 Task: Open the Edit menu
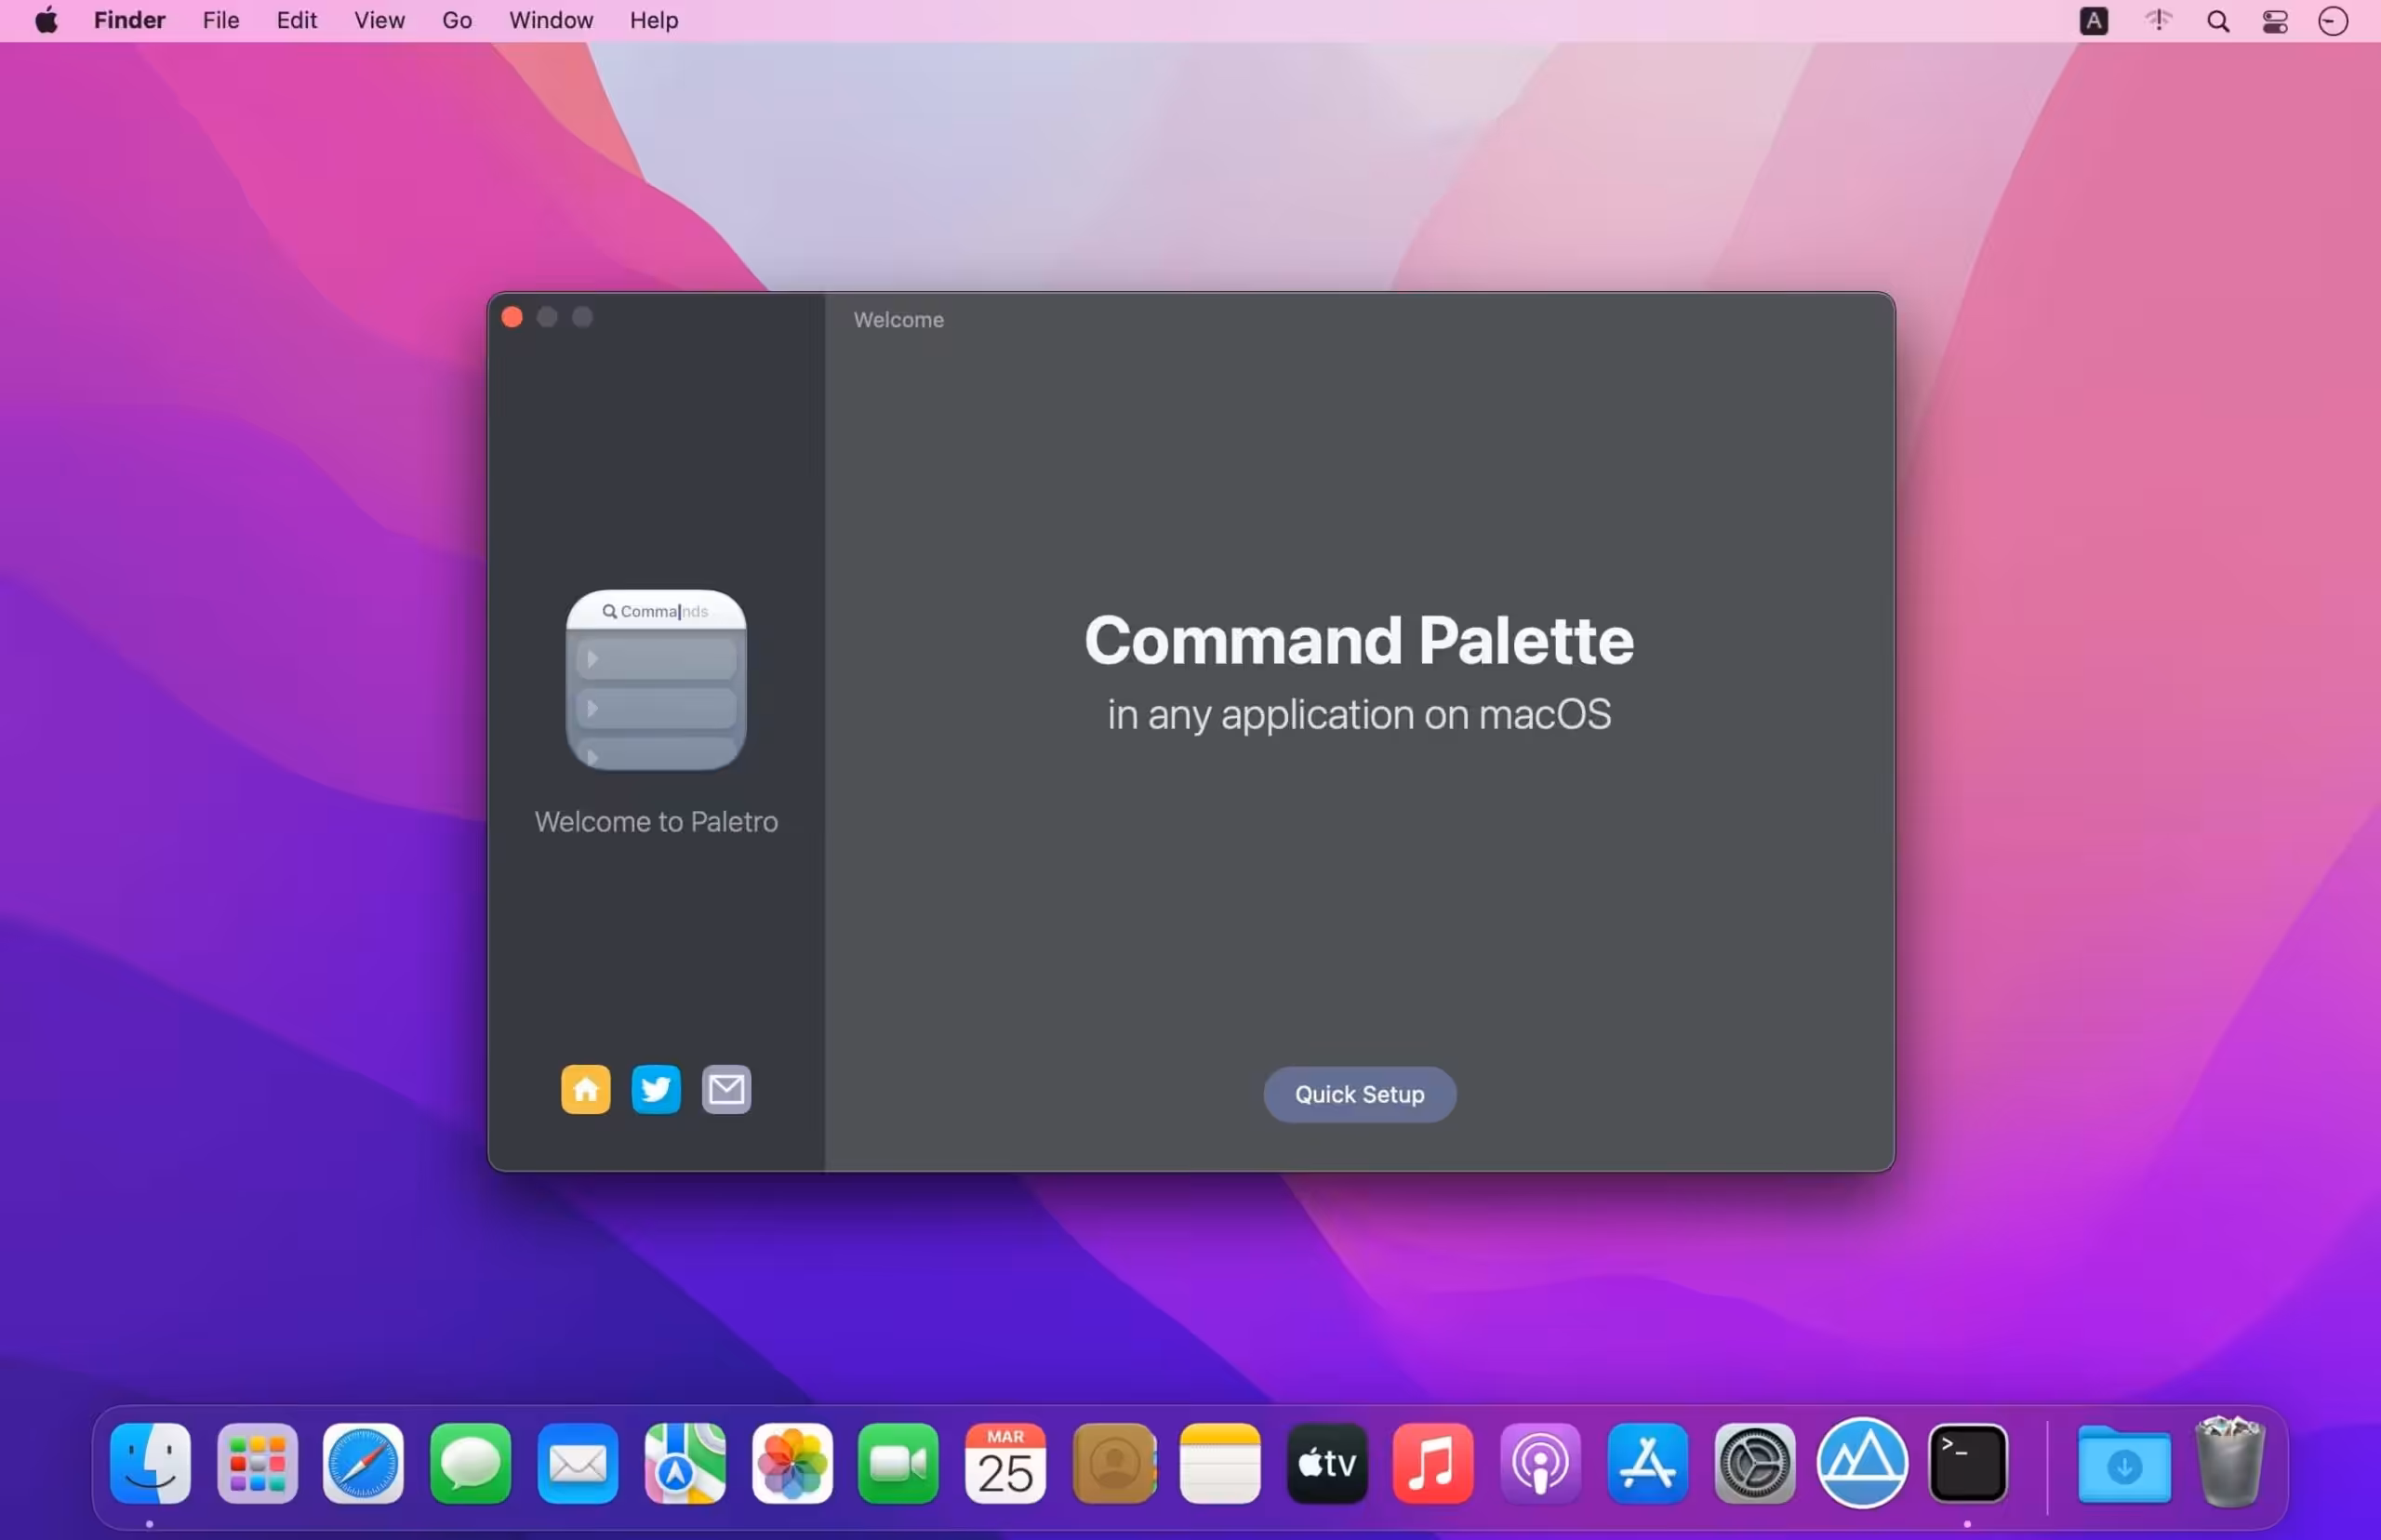tap(296, 20)
